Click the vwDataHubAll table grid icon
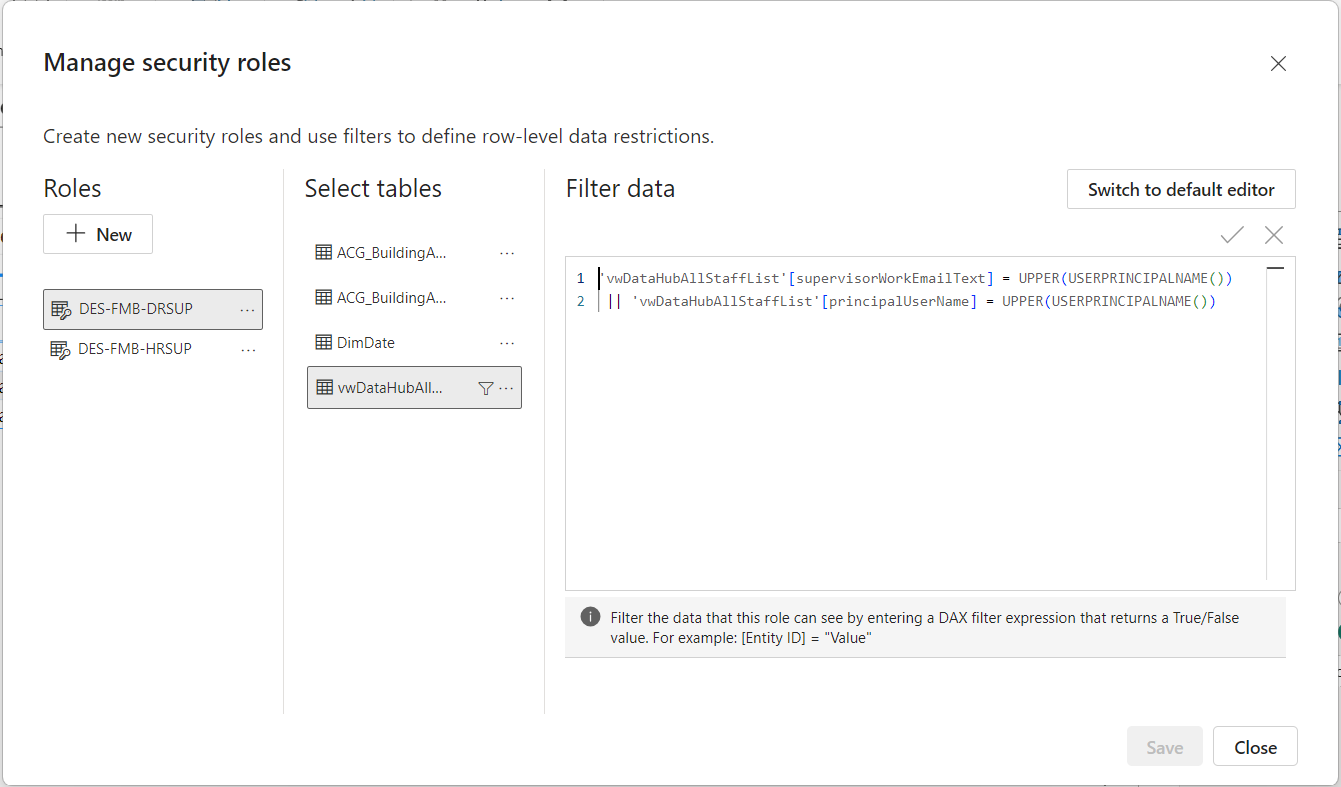Viewport: 1341px width, 787px height. (x=324, y=388)
